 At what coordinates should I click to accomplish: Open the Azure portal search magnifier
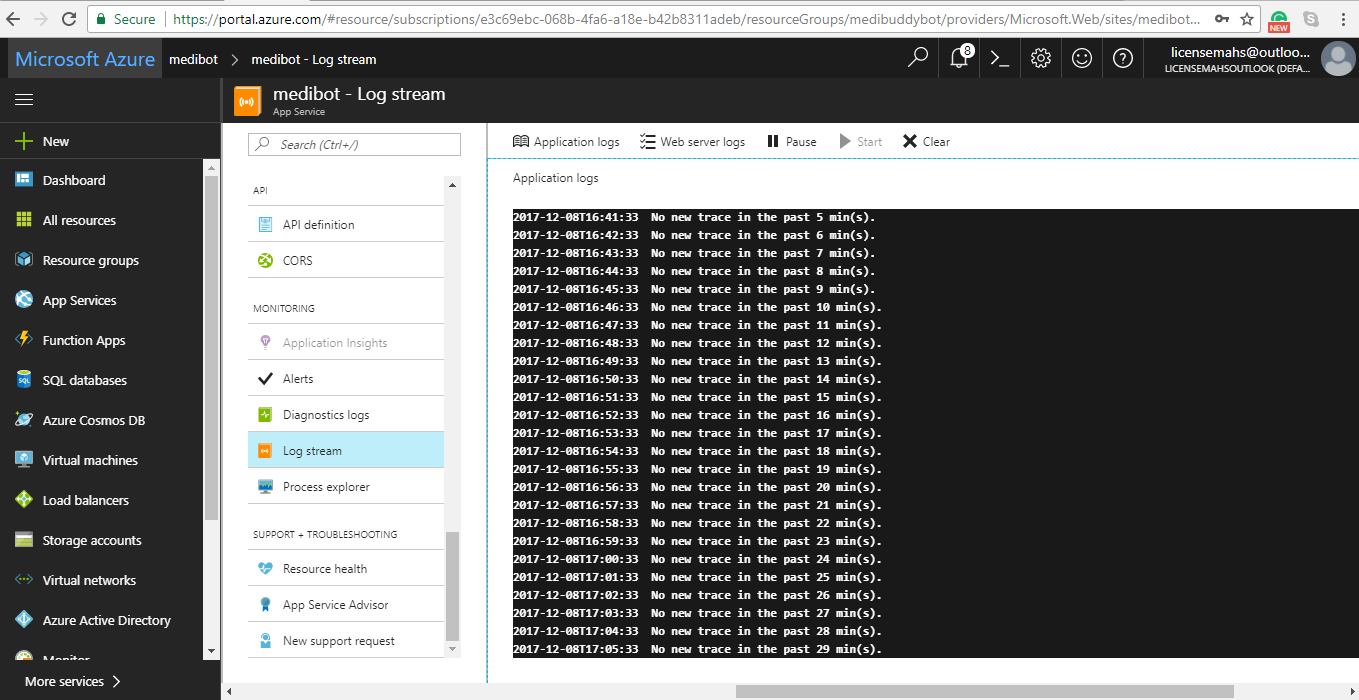(917, 58)
